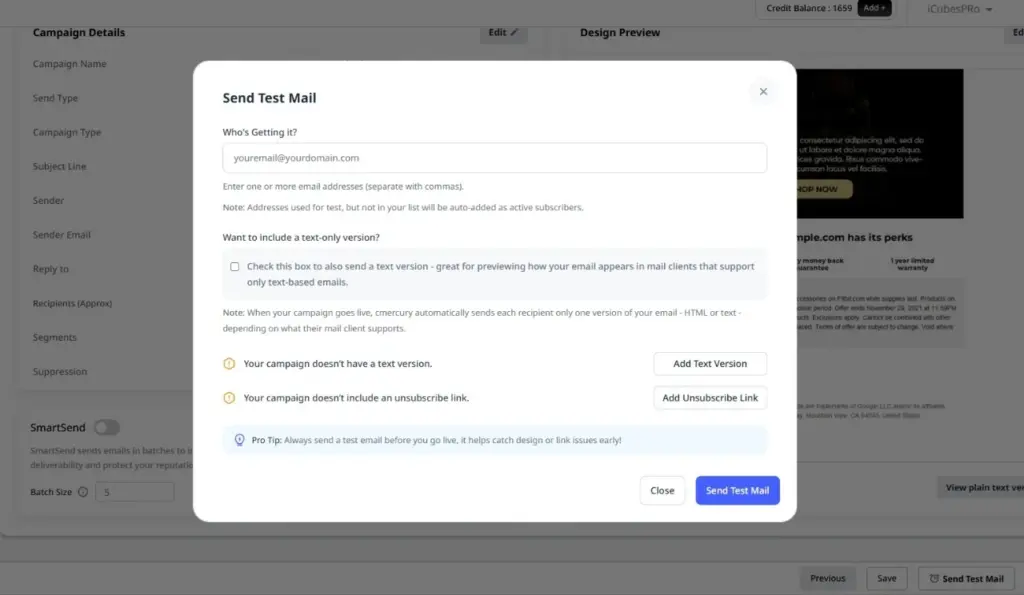Check the box to send a text version
The height and width of the screenshot is (595, 1024).
(235, 267)
